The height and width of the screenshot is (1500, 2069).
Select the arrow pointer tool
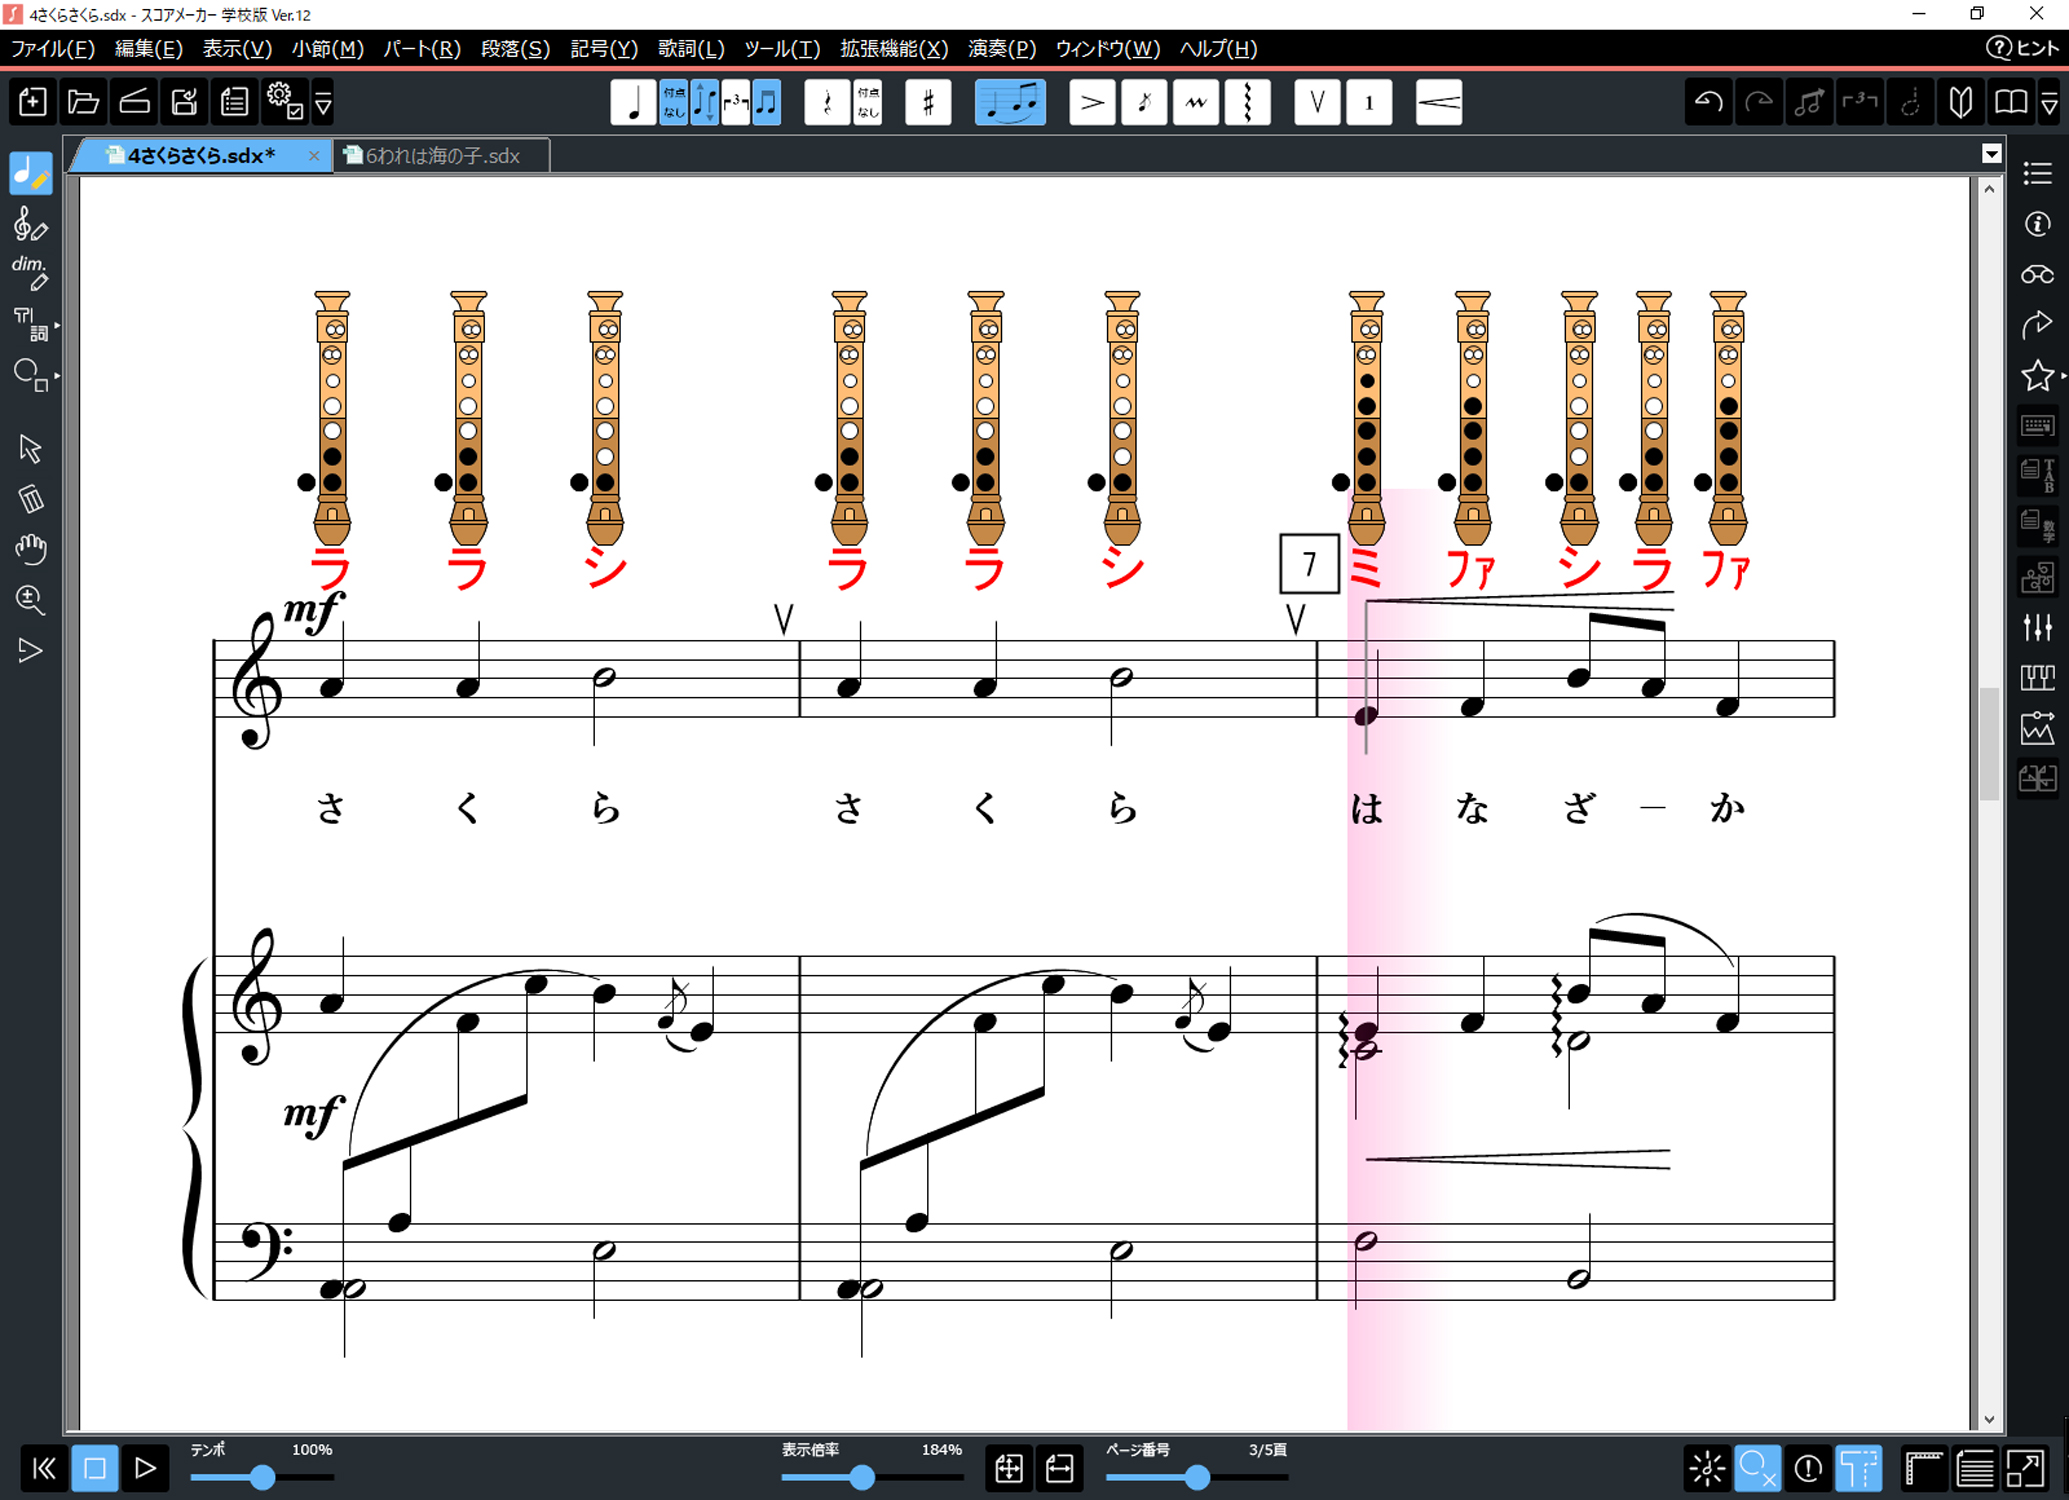tap(31, 449)
